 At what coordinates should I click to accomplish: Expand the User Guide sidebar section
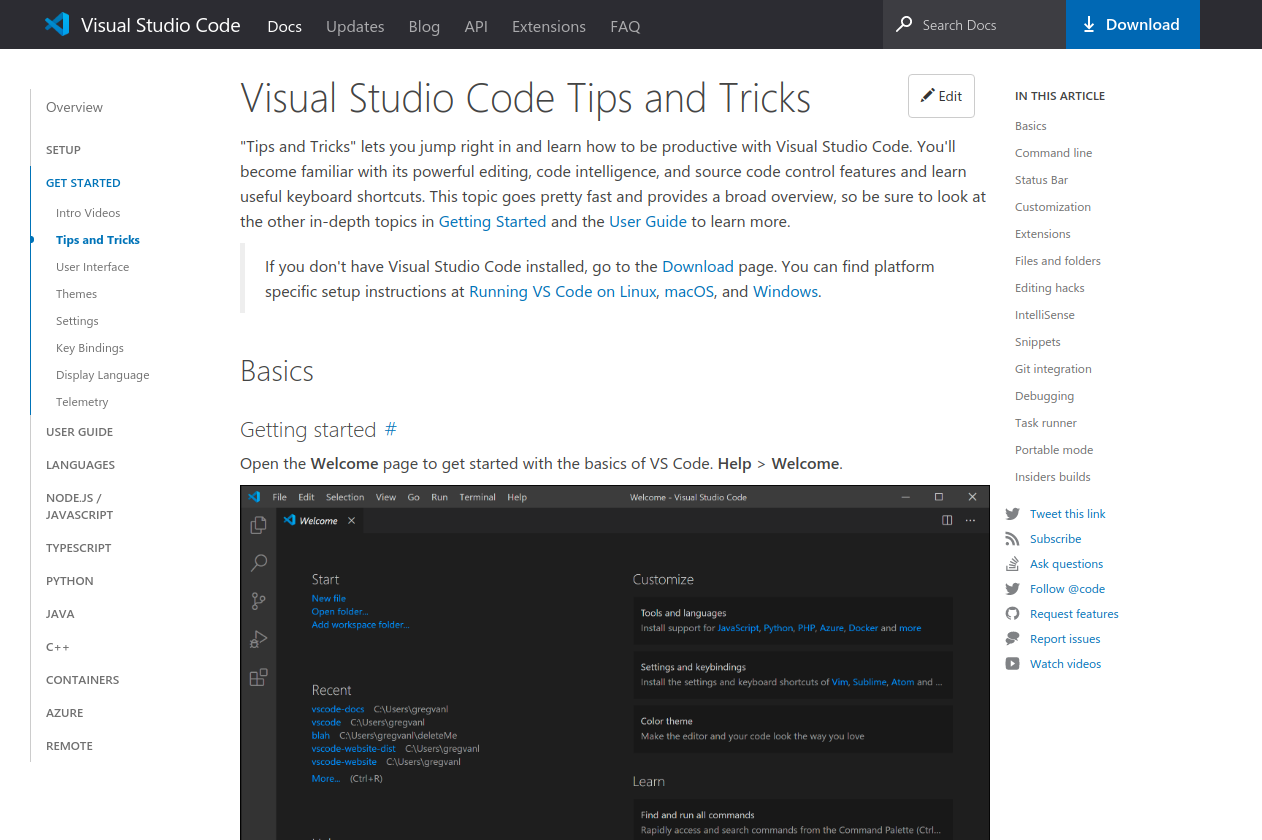pos(79,432)
